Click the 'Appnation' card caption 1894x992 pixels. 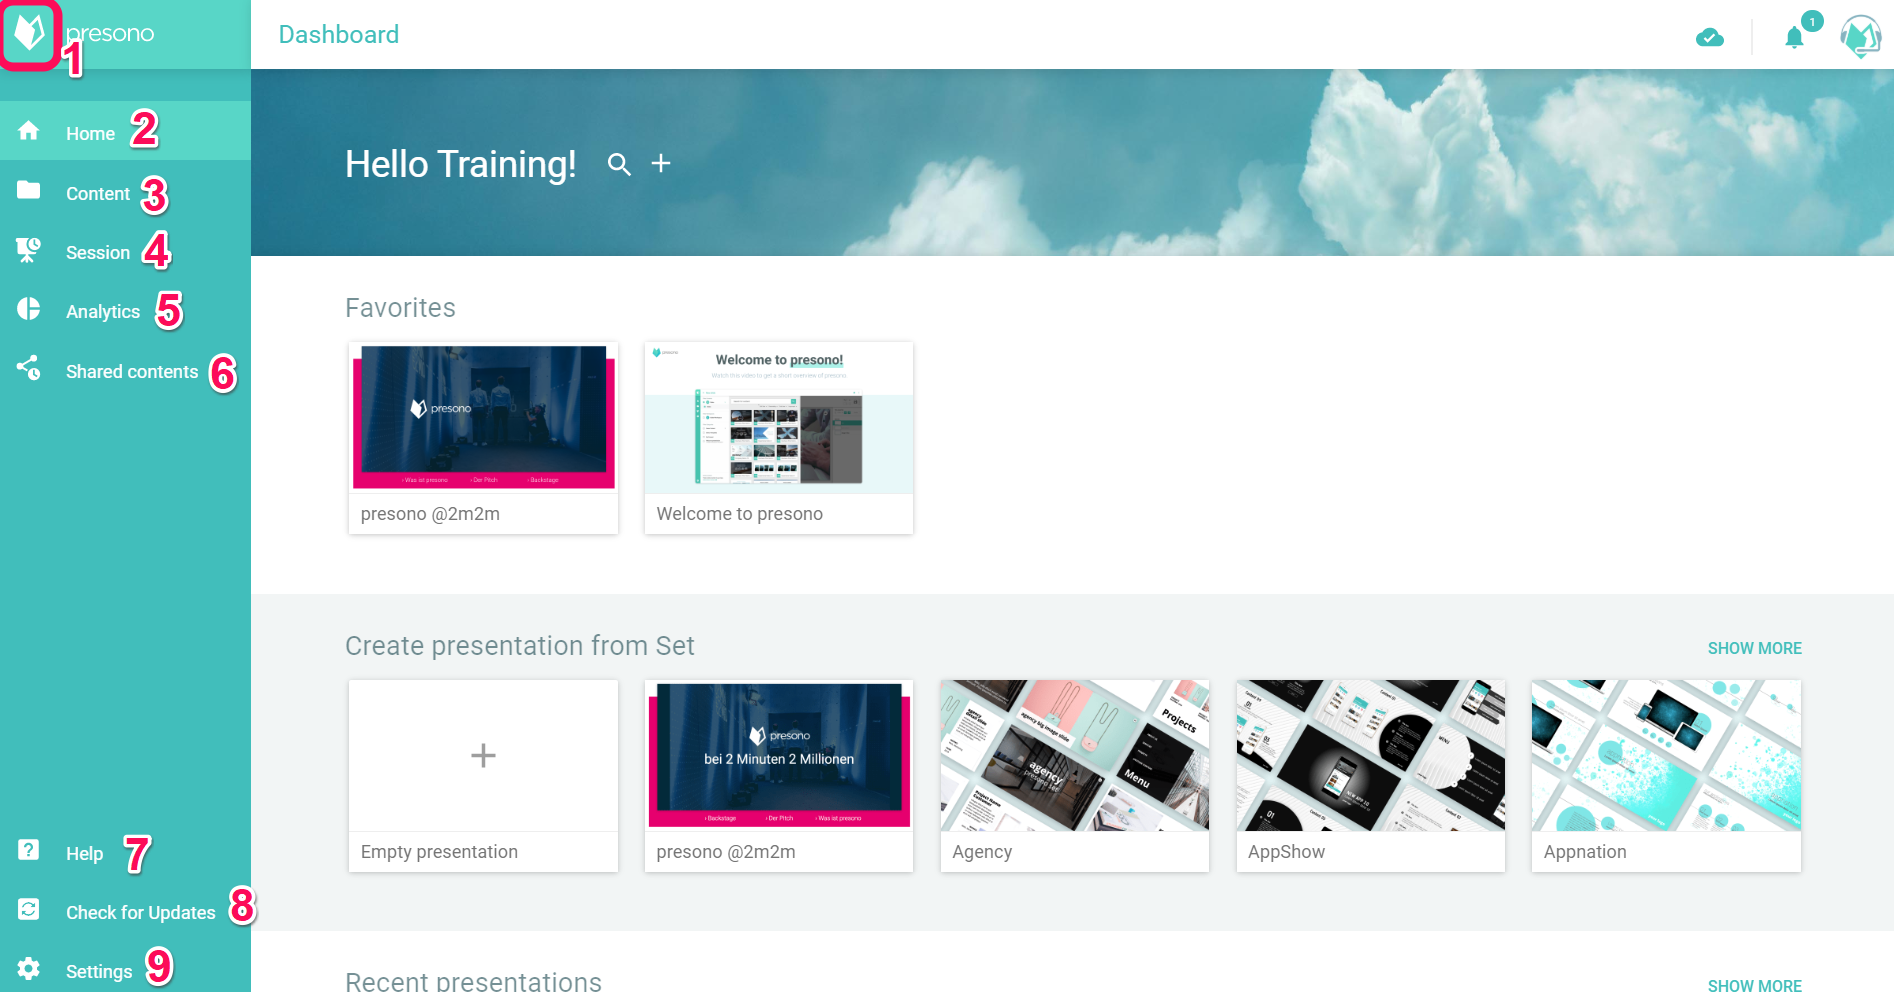point(1585,852)
